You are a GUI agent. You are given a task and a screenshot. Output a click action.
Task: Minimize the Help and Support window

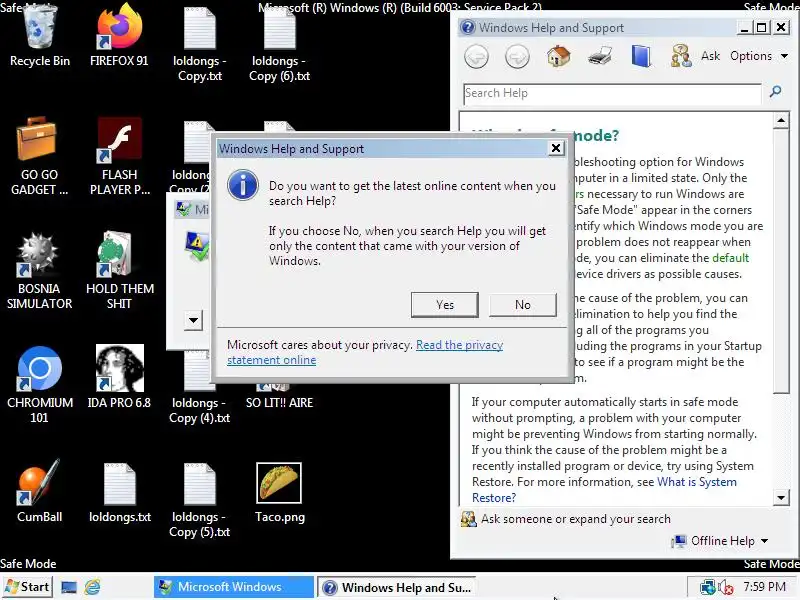pos(744,28)
